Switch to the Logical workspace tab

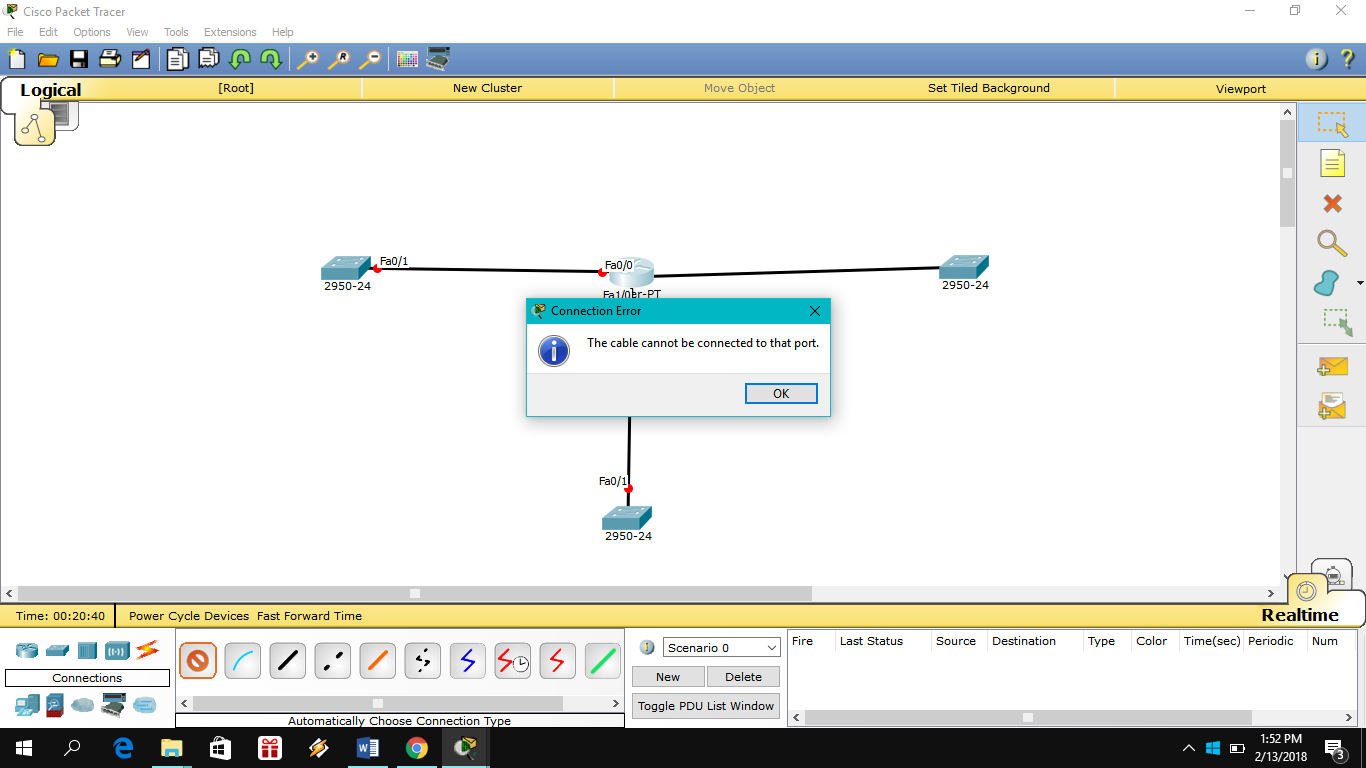(50, 90)
